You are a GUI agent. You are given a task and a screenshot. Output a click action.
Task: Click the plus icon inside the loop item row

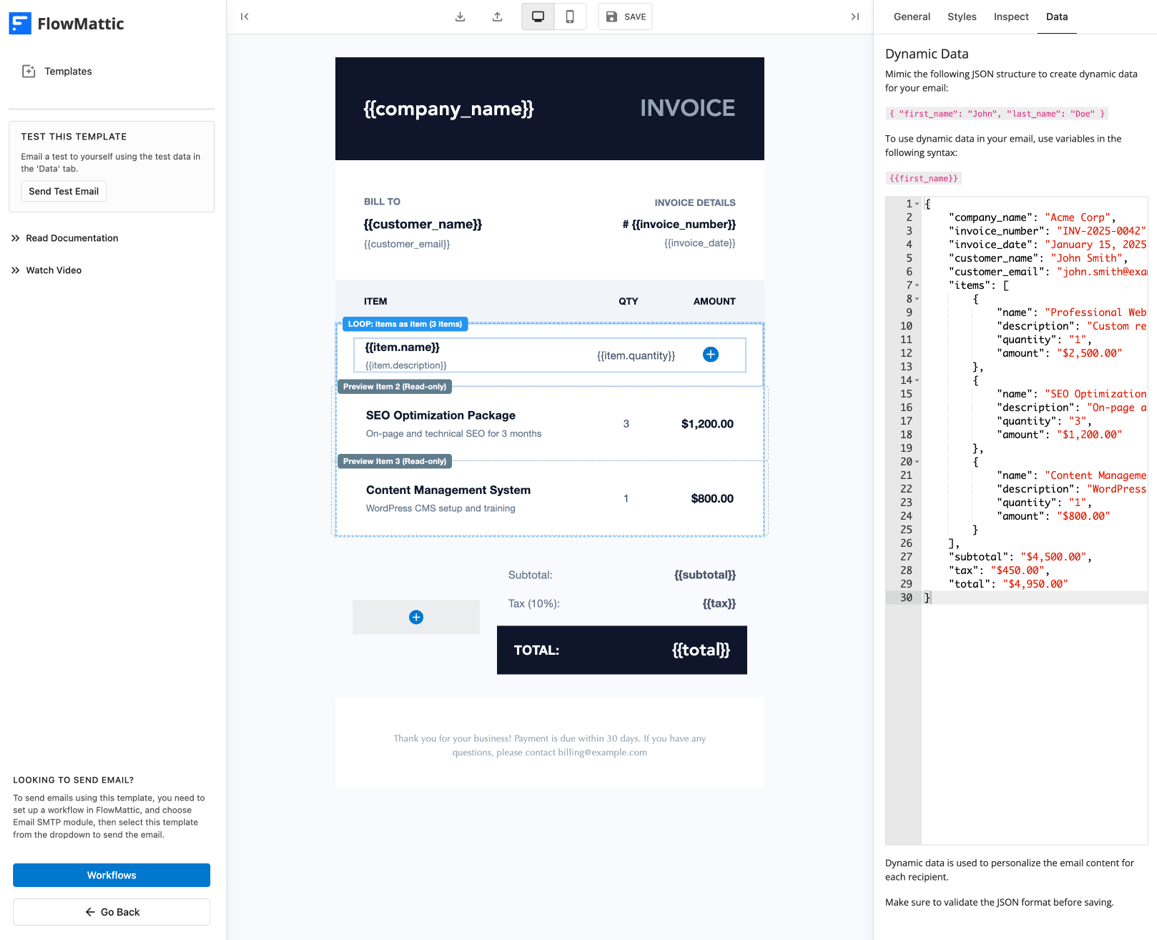(x=710, y=354)
